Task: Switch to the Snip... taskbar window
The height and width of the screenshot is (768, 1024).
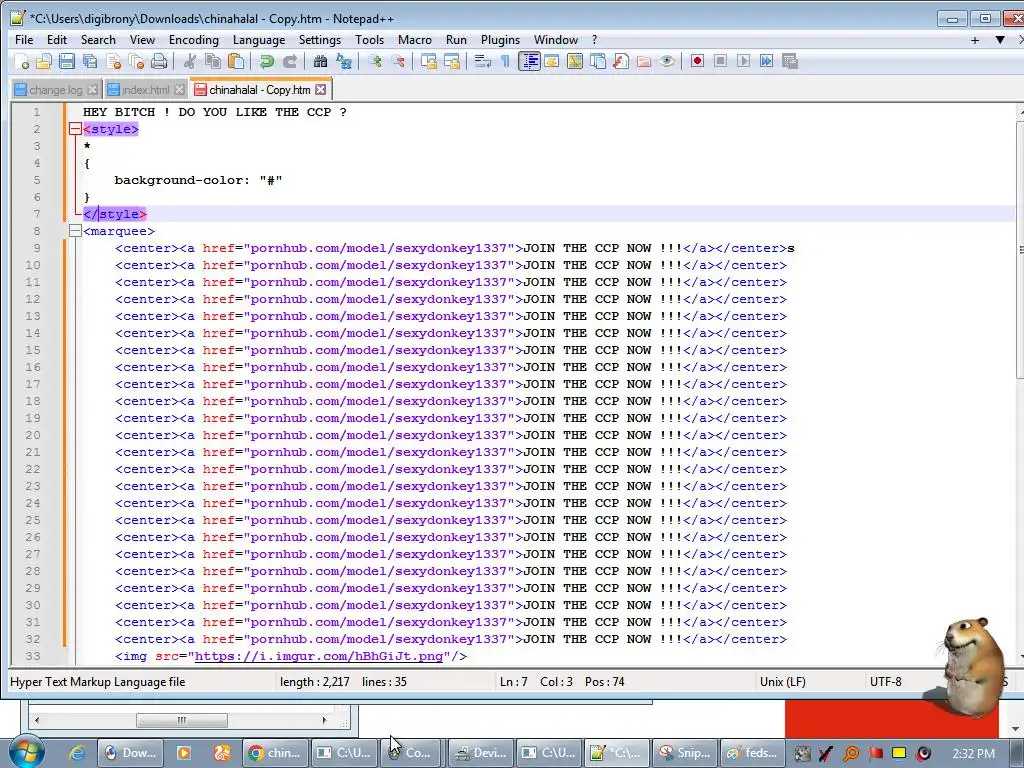Action: point(684,753)
